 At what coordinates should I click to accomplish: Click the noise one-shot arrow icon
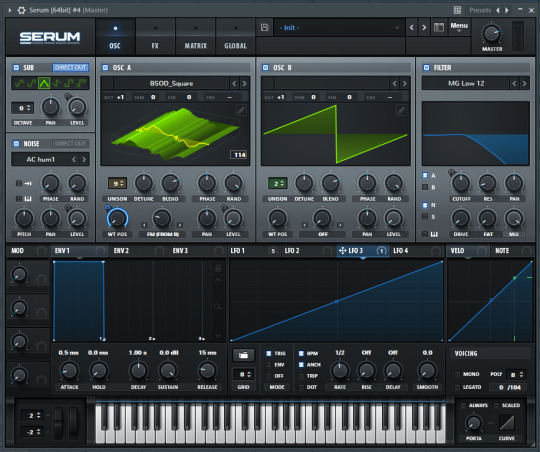[28, 183]
